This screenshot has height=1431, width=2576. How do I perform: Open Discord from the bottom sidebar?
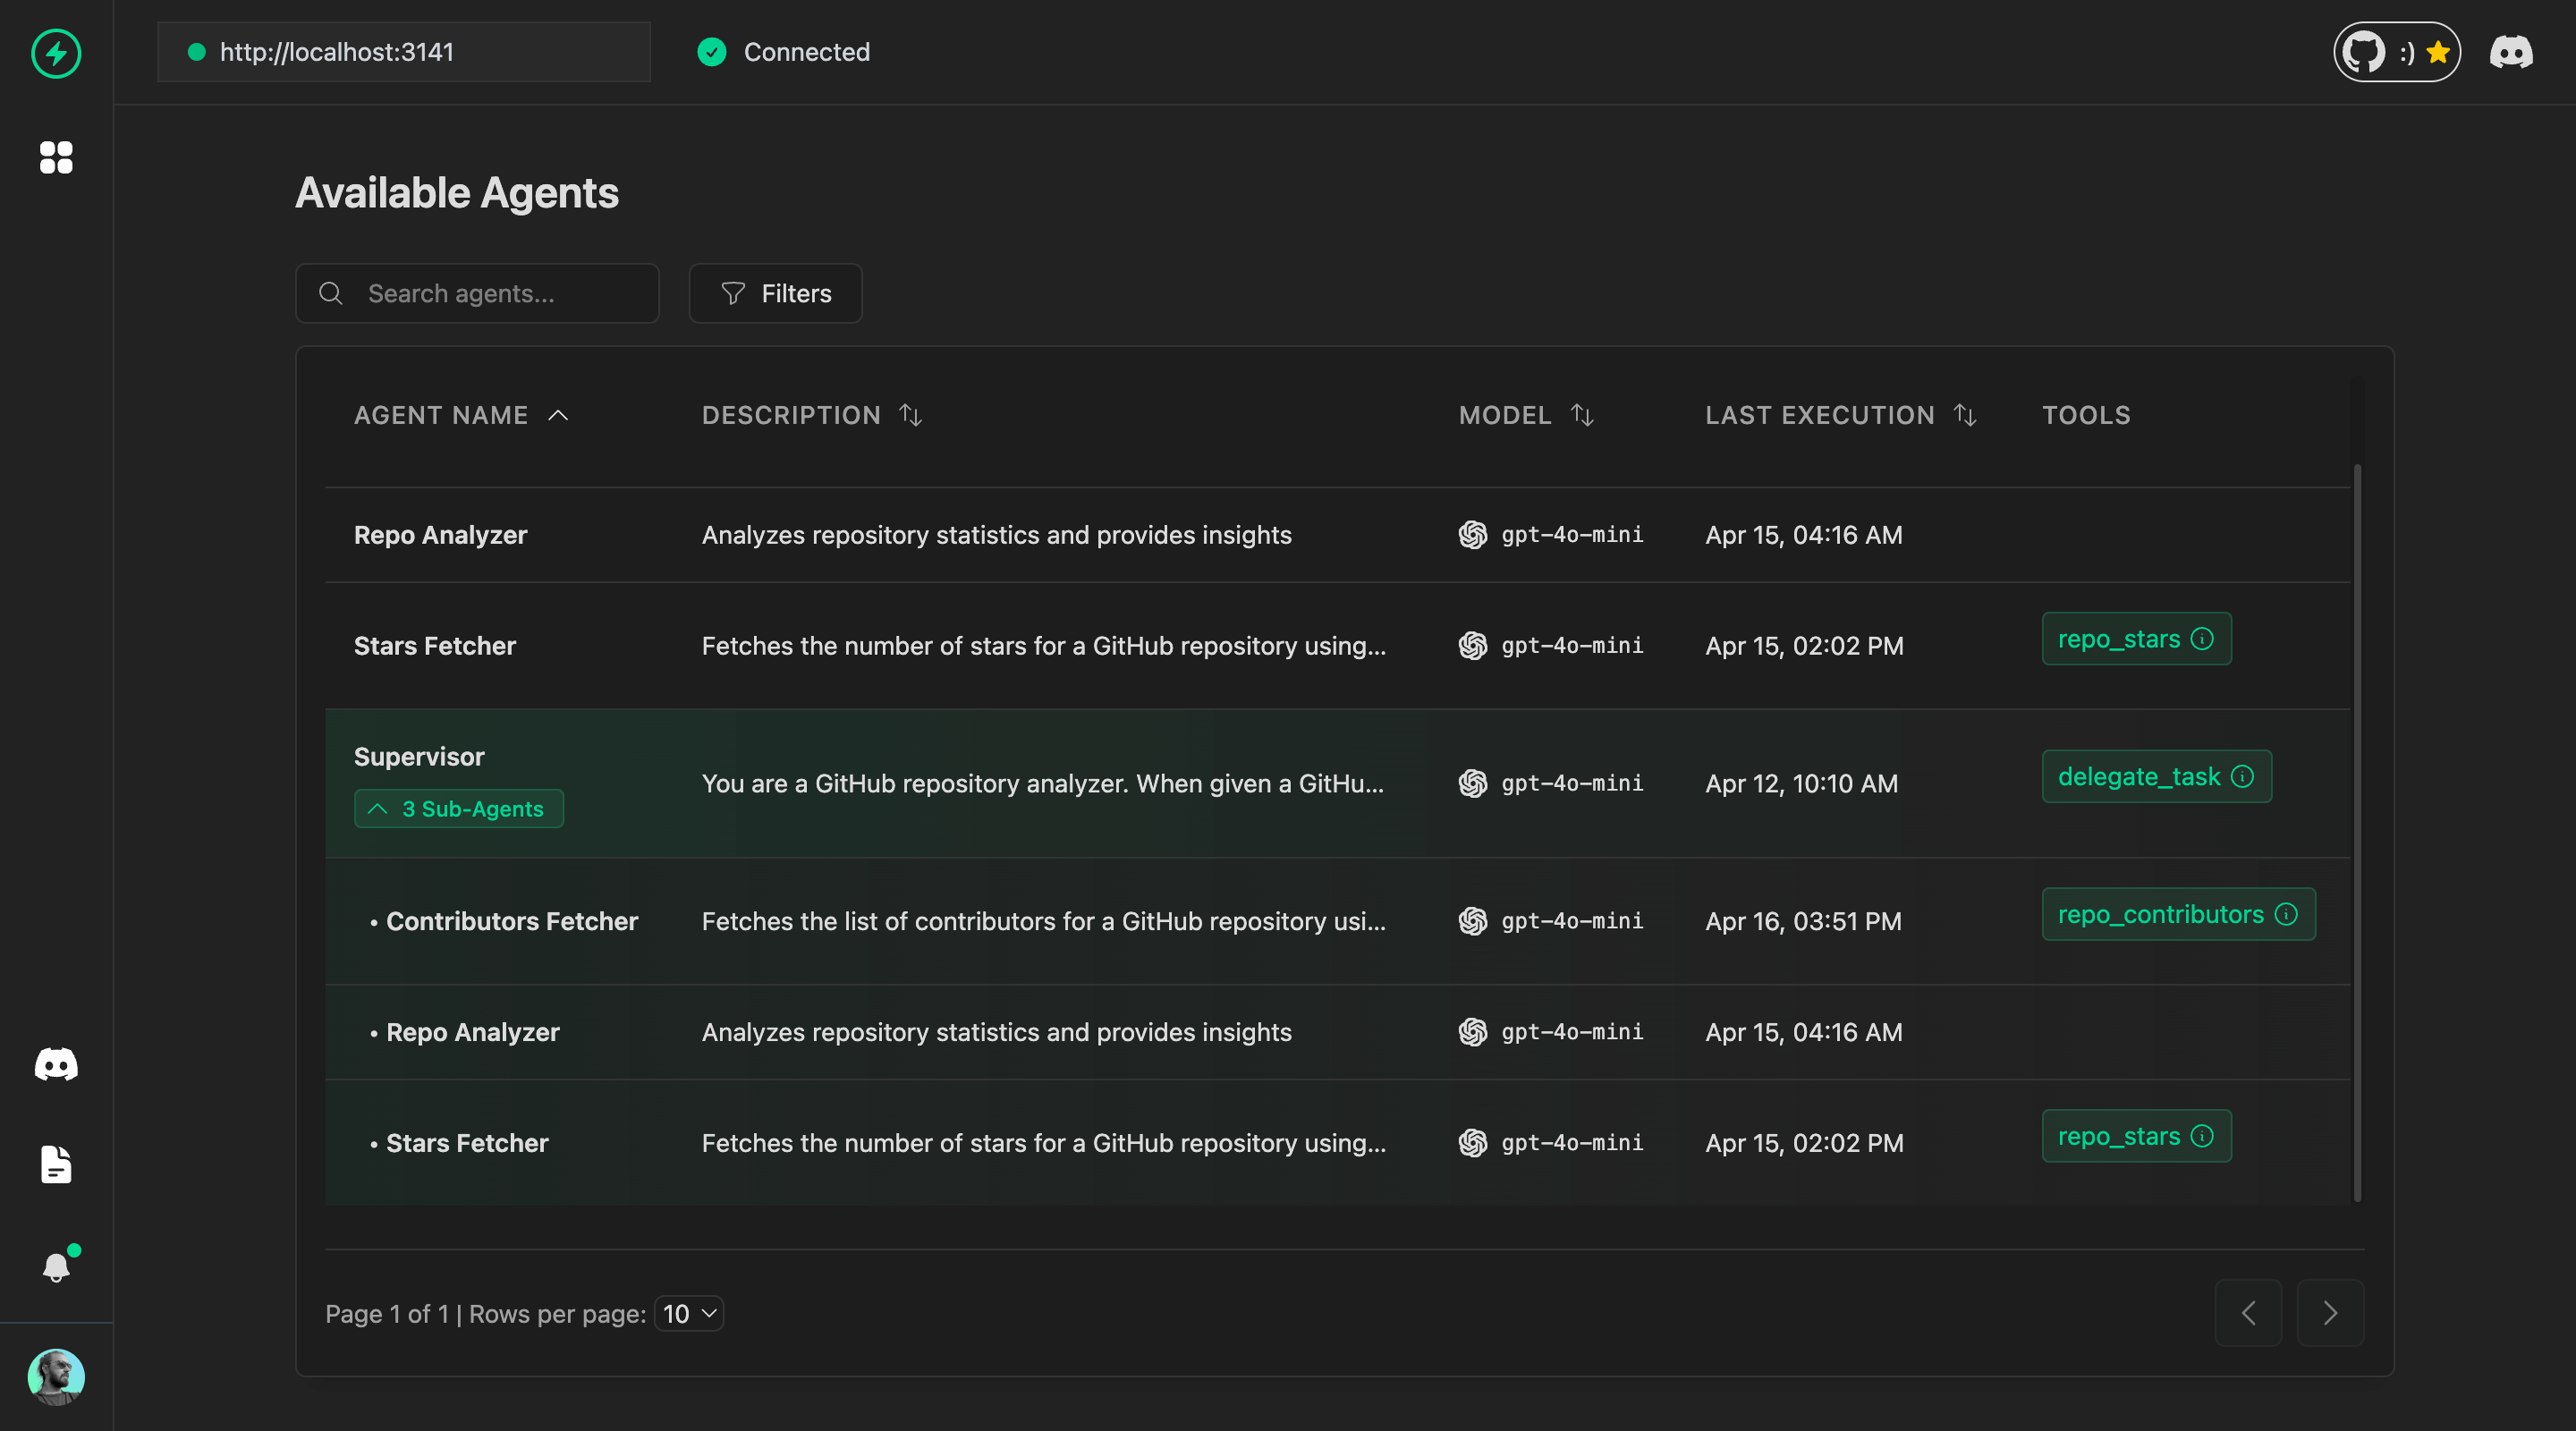click(x=55, y=1064)
